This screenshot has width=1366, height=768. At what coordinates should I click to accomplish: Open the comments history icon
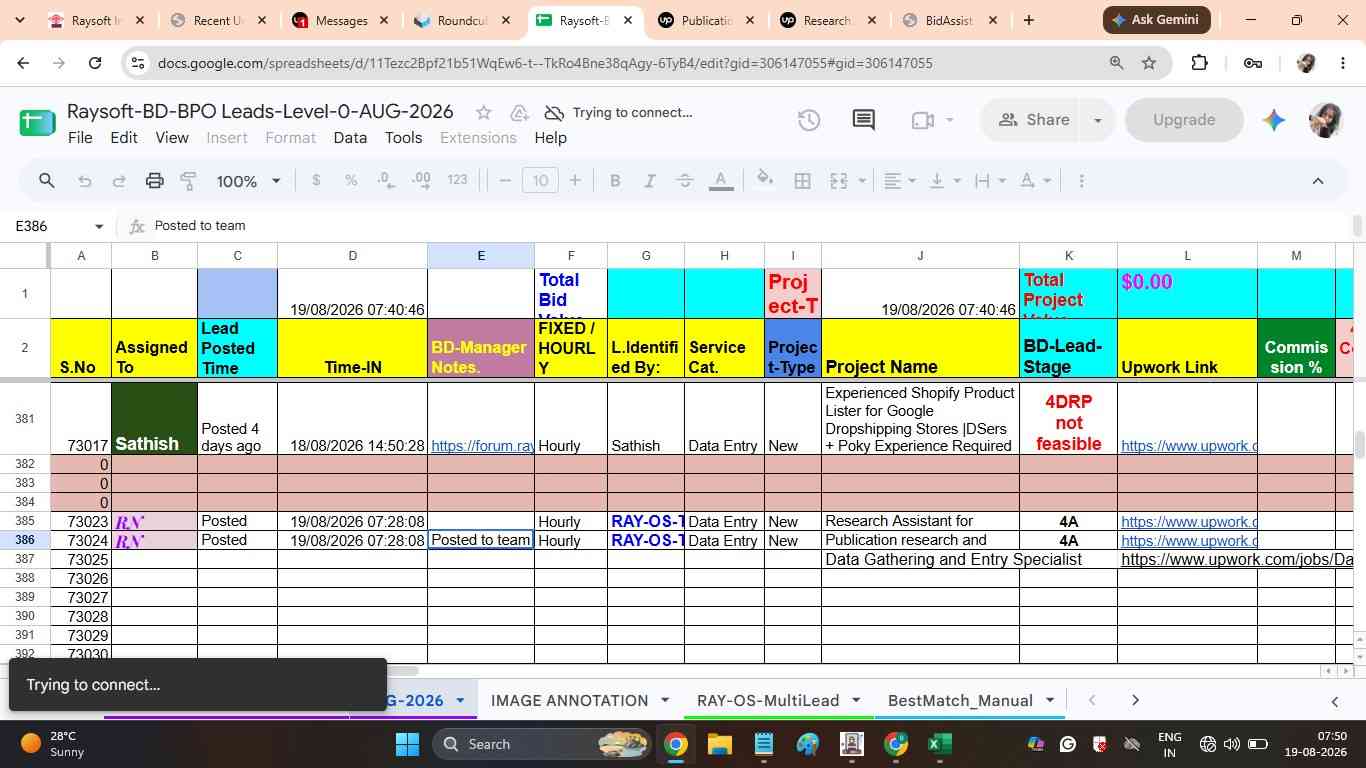coord(863,120)
